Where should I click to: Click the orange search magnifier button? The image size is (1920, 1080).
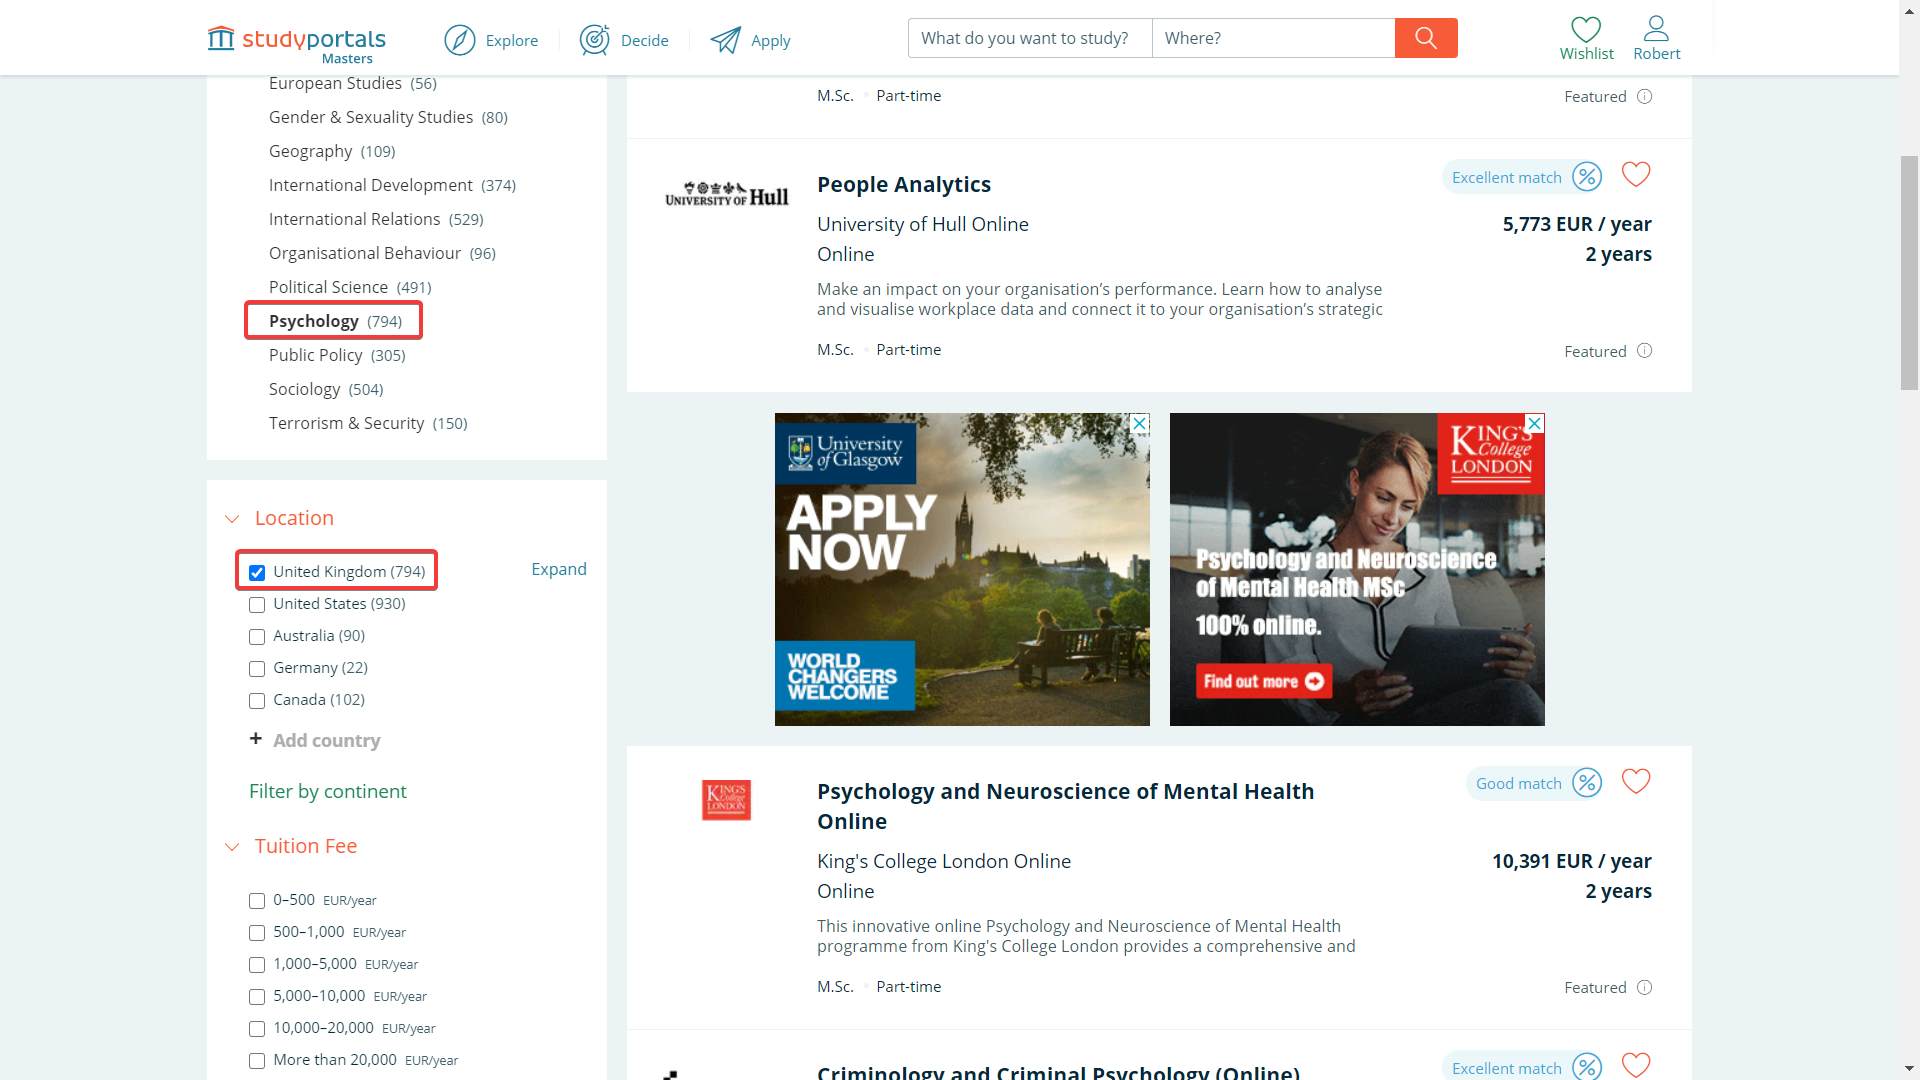tap(1426, 38)
